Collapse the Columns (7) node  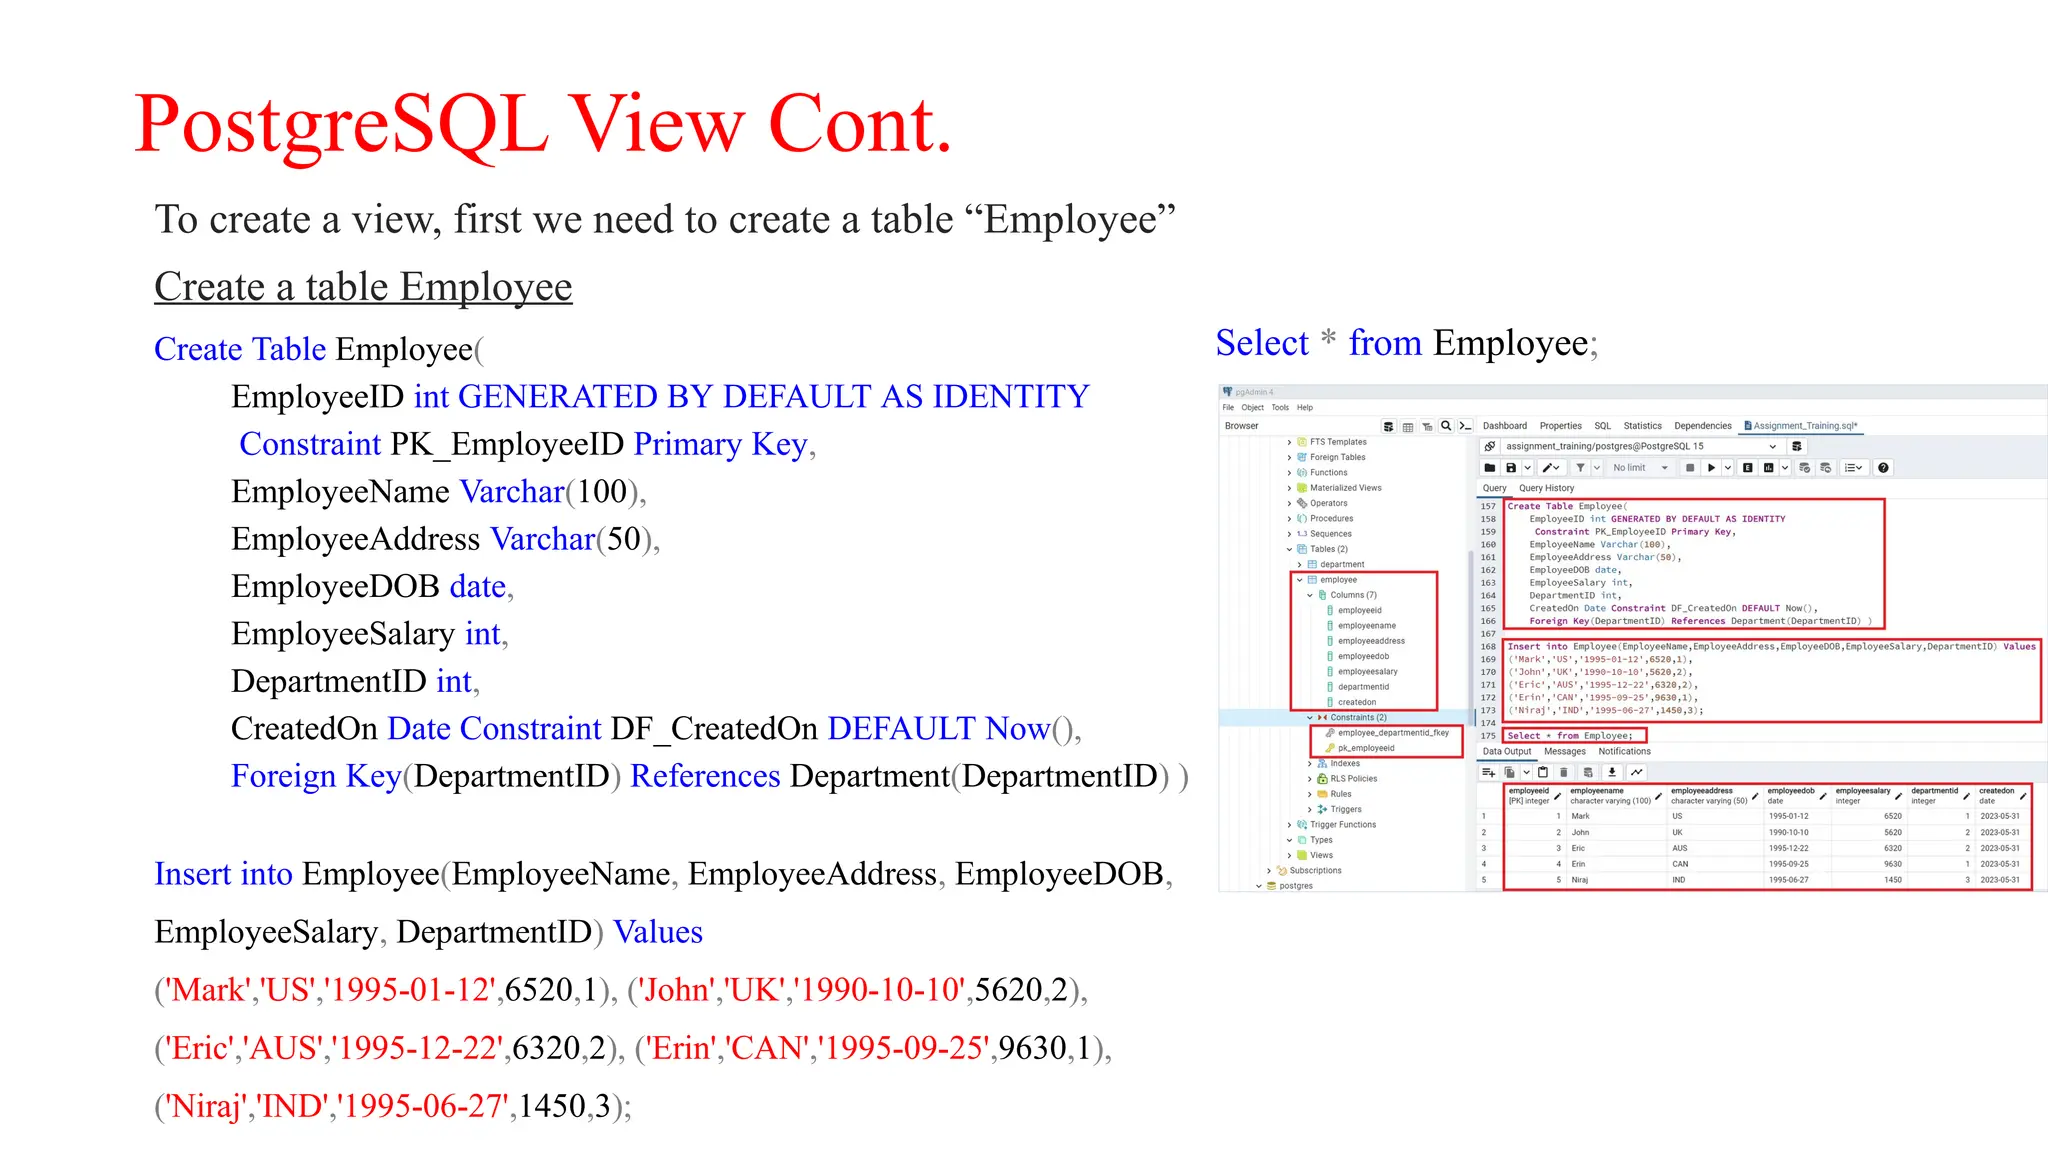tap(1310, 595)
